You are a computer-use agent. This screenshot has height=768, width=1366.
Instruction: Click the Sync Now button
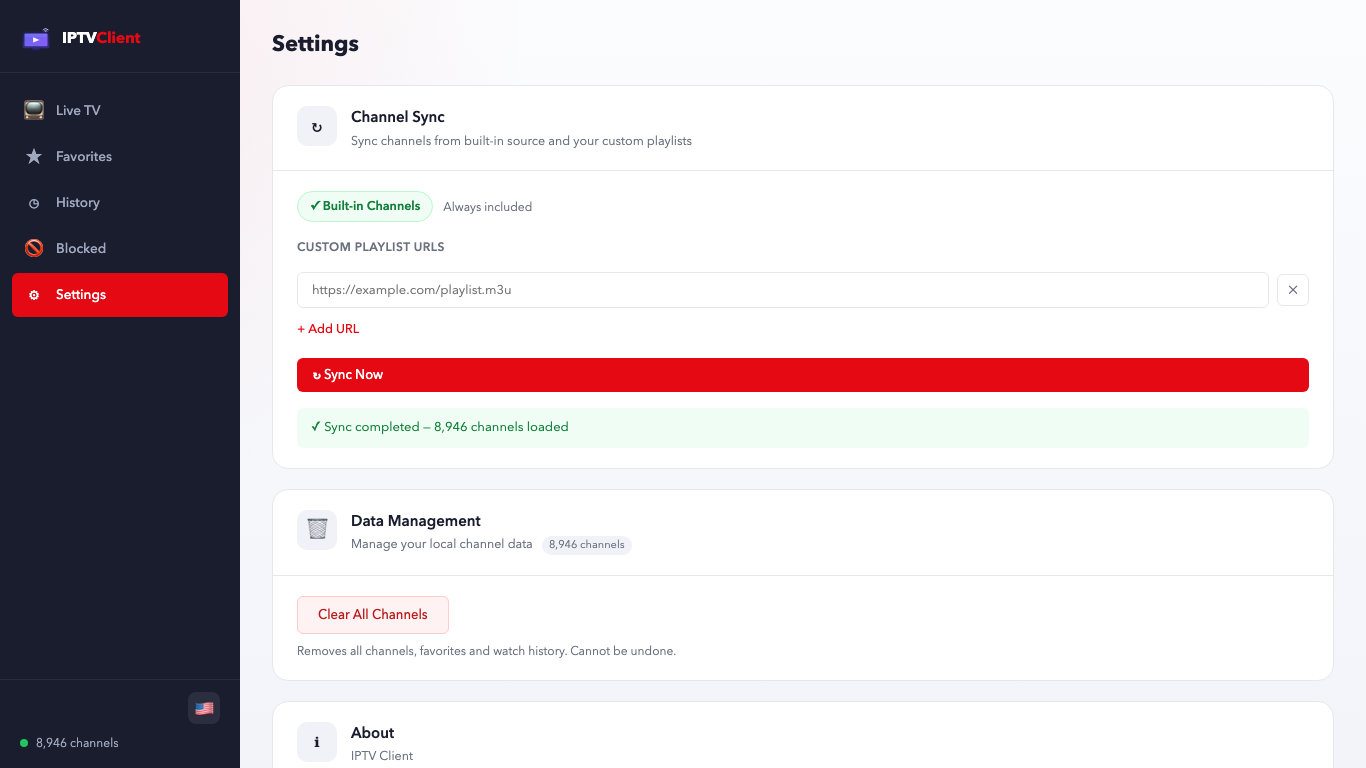(x=803, y=375)
